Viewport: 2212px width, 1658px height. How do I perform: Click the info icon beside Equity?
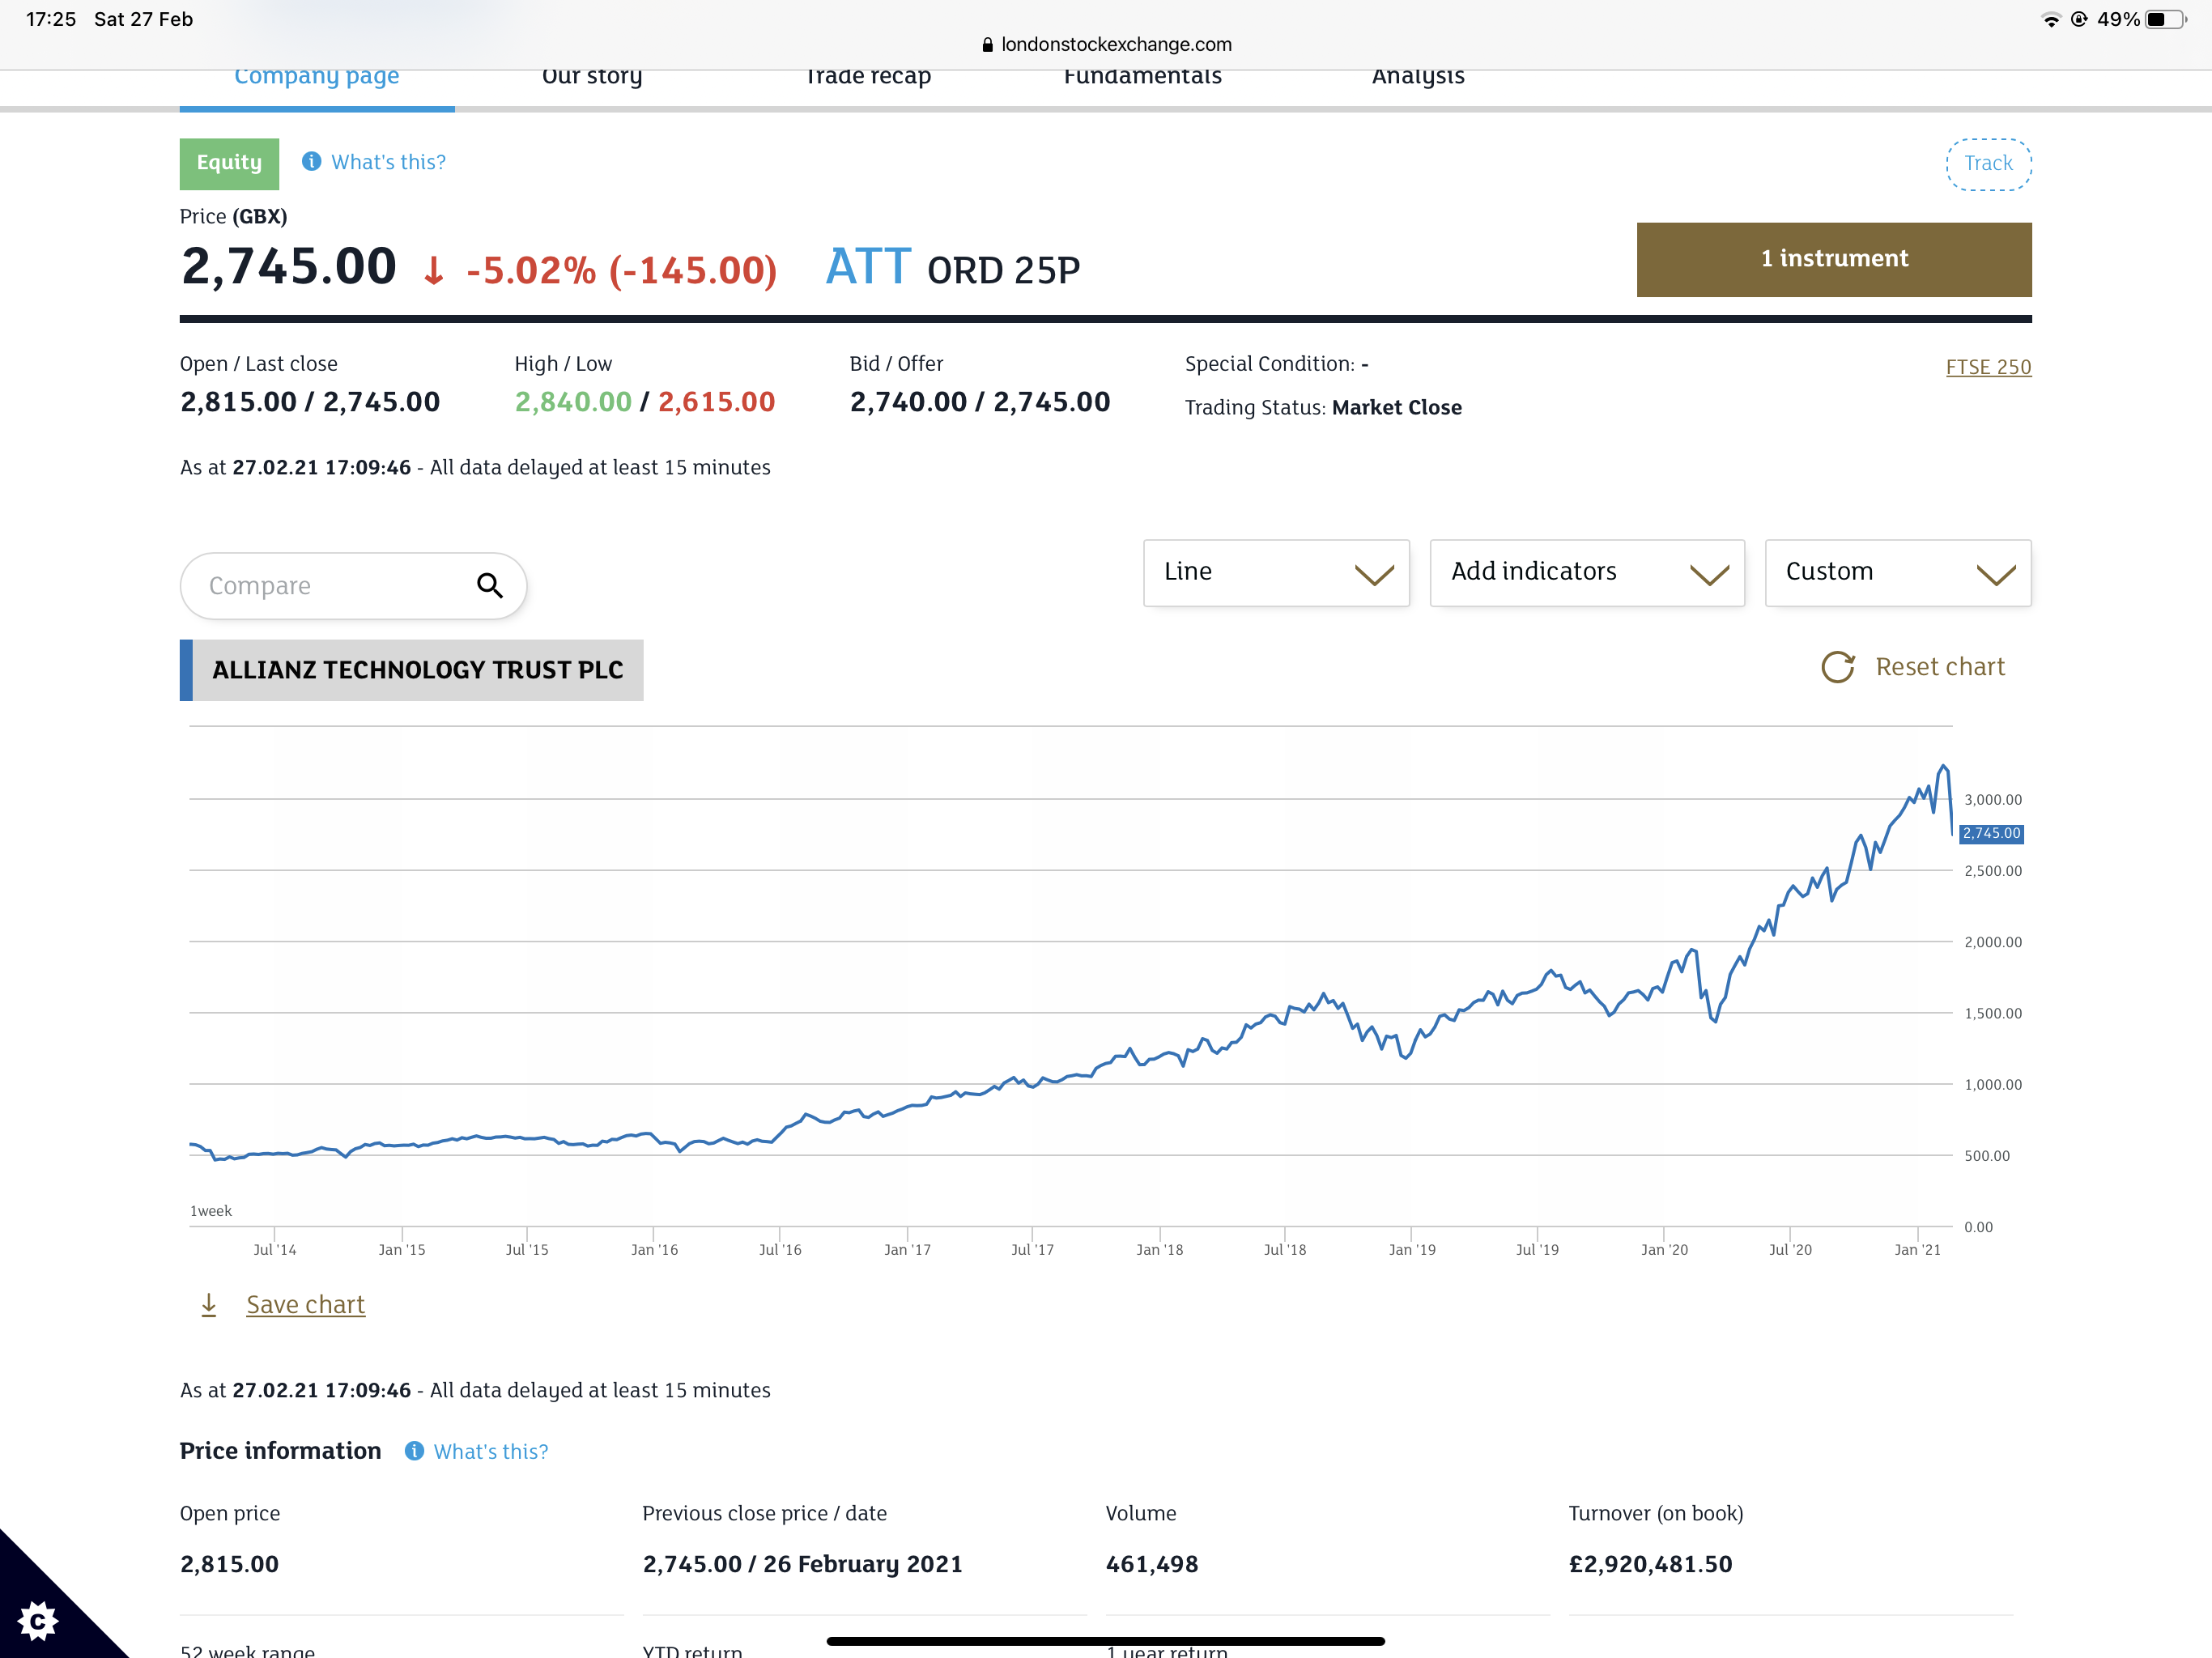[x=312, y=161]
